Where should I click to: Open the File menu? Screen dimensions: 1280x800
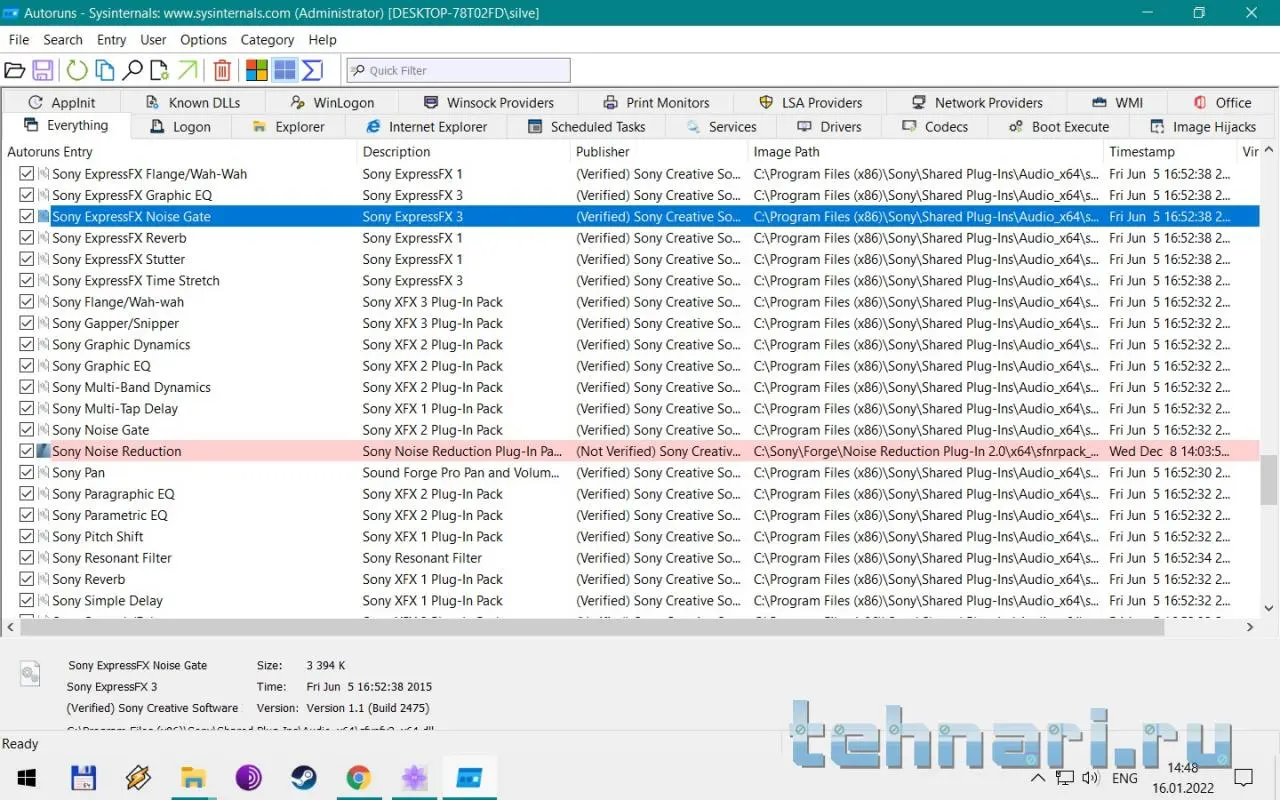point(19,40)
